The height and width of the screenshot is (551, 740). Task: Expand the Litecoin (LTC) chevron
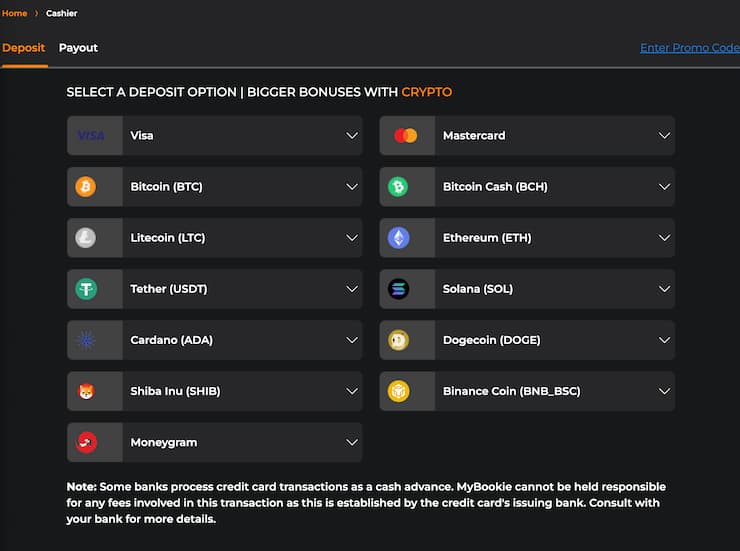coord(352,238)
